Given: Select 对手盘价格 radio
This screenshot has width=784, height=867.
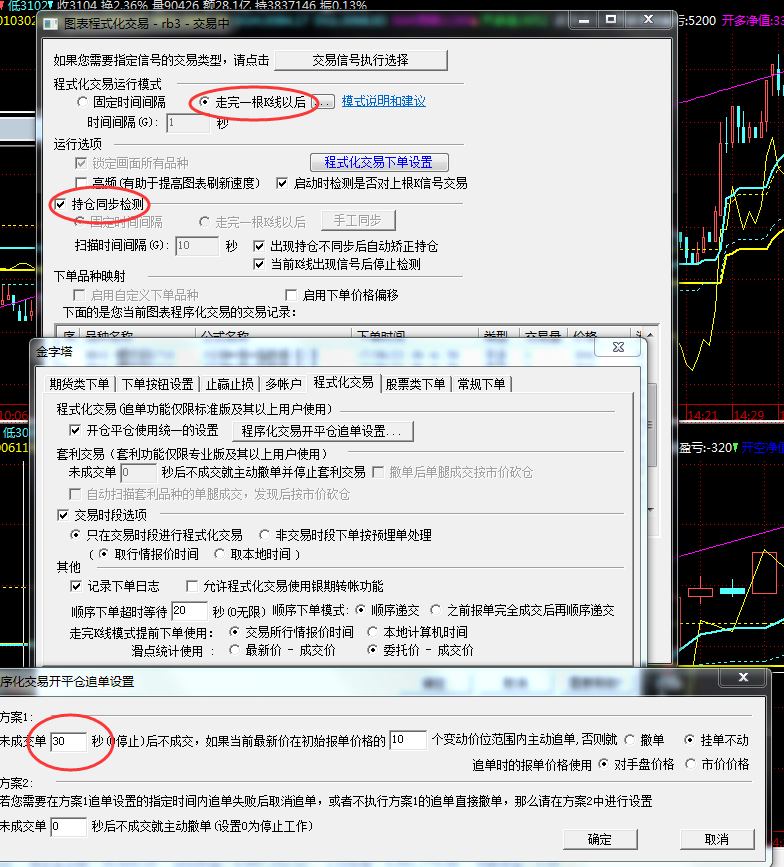Looking at the screenshot, I should pos(603,764).
